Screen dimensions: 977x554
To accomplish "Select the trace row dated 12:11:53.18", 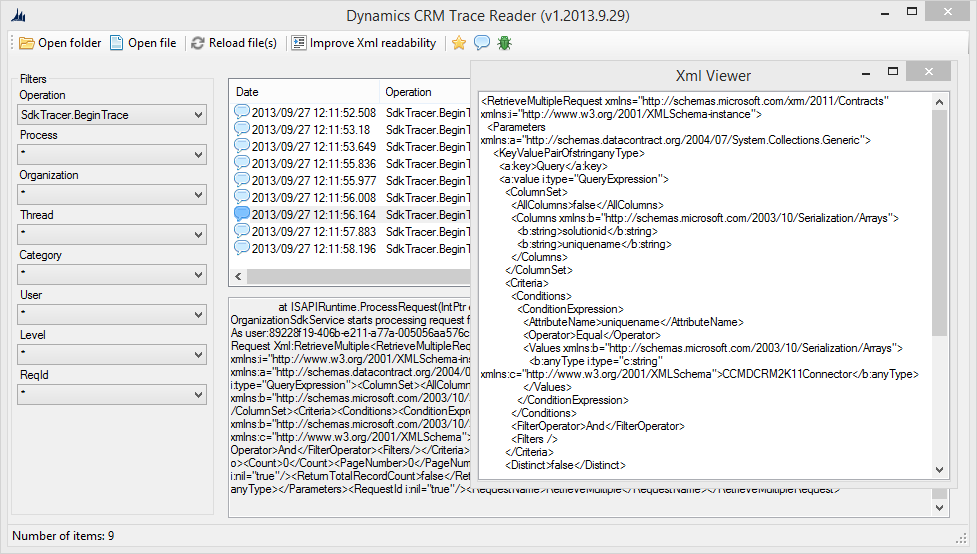I will pos(350,130).
